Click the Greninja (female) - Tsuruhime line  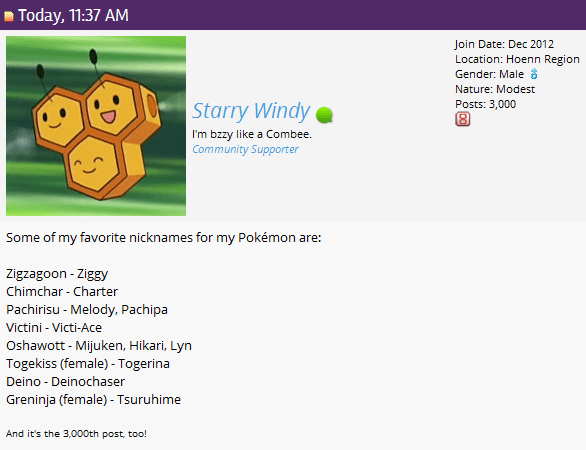pos(93,400)
